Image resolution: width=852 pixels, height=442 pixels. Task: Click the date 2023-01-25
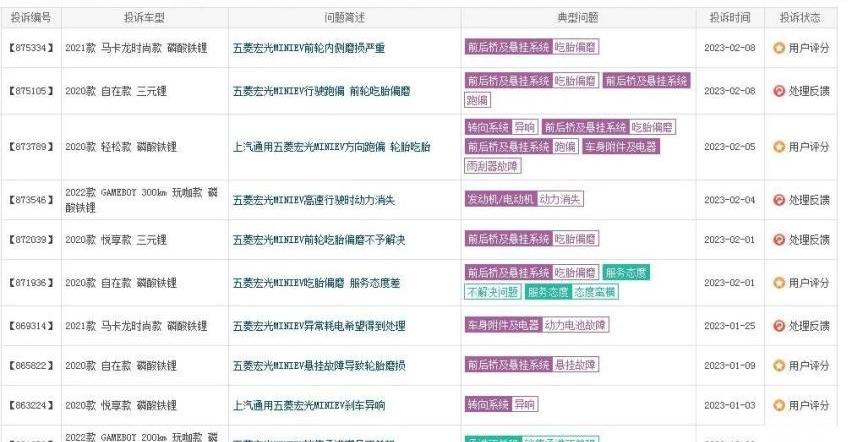click(x=730, y=326)
